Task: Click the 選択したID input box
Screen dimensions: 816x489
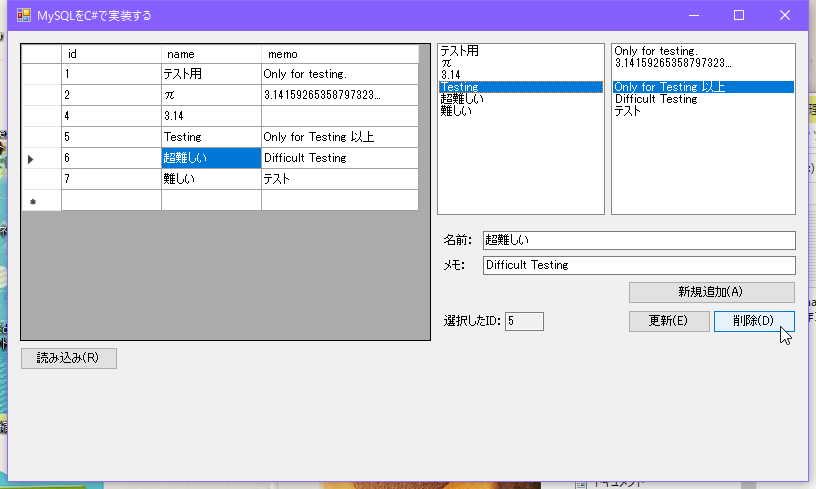Action: [524, 321]
